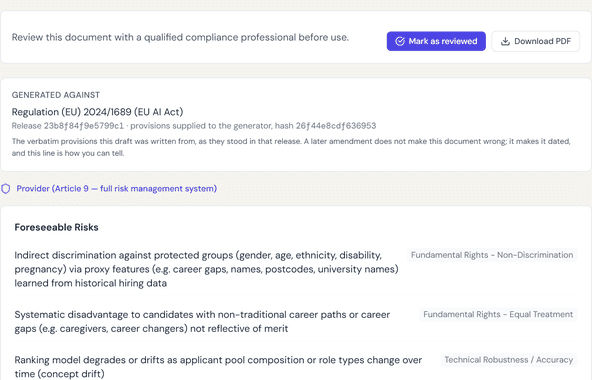The image size is (592, 380).
Task: Open Provider (Article 9 — full risk management system)
Action: coord(117,188)
